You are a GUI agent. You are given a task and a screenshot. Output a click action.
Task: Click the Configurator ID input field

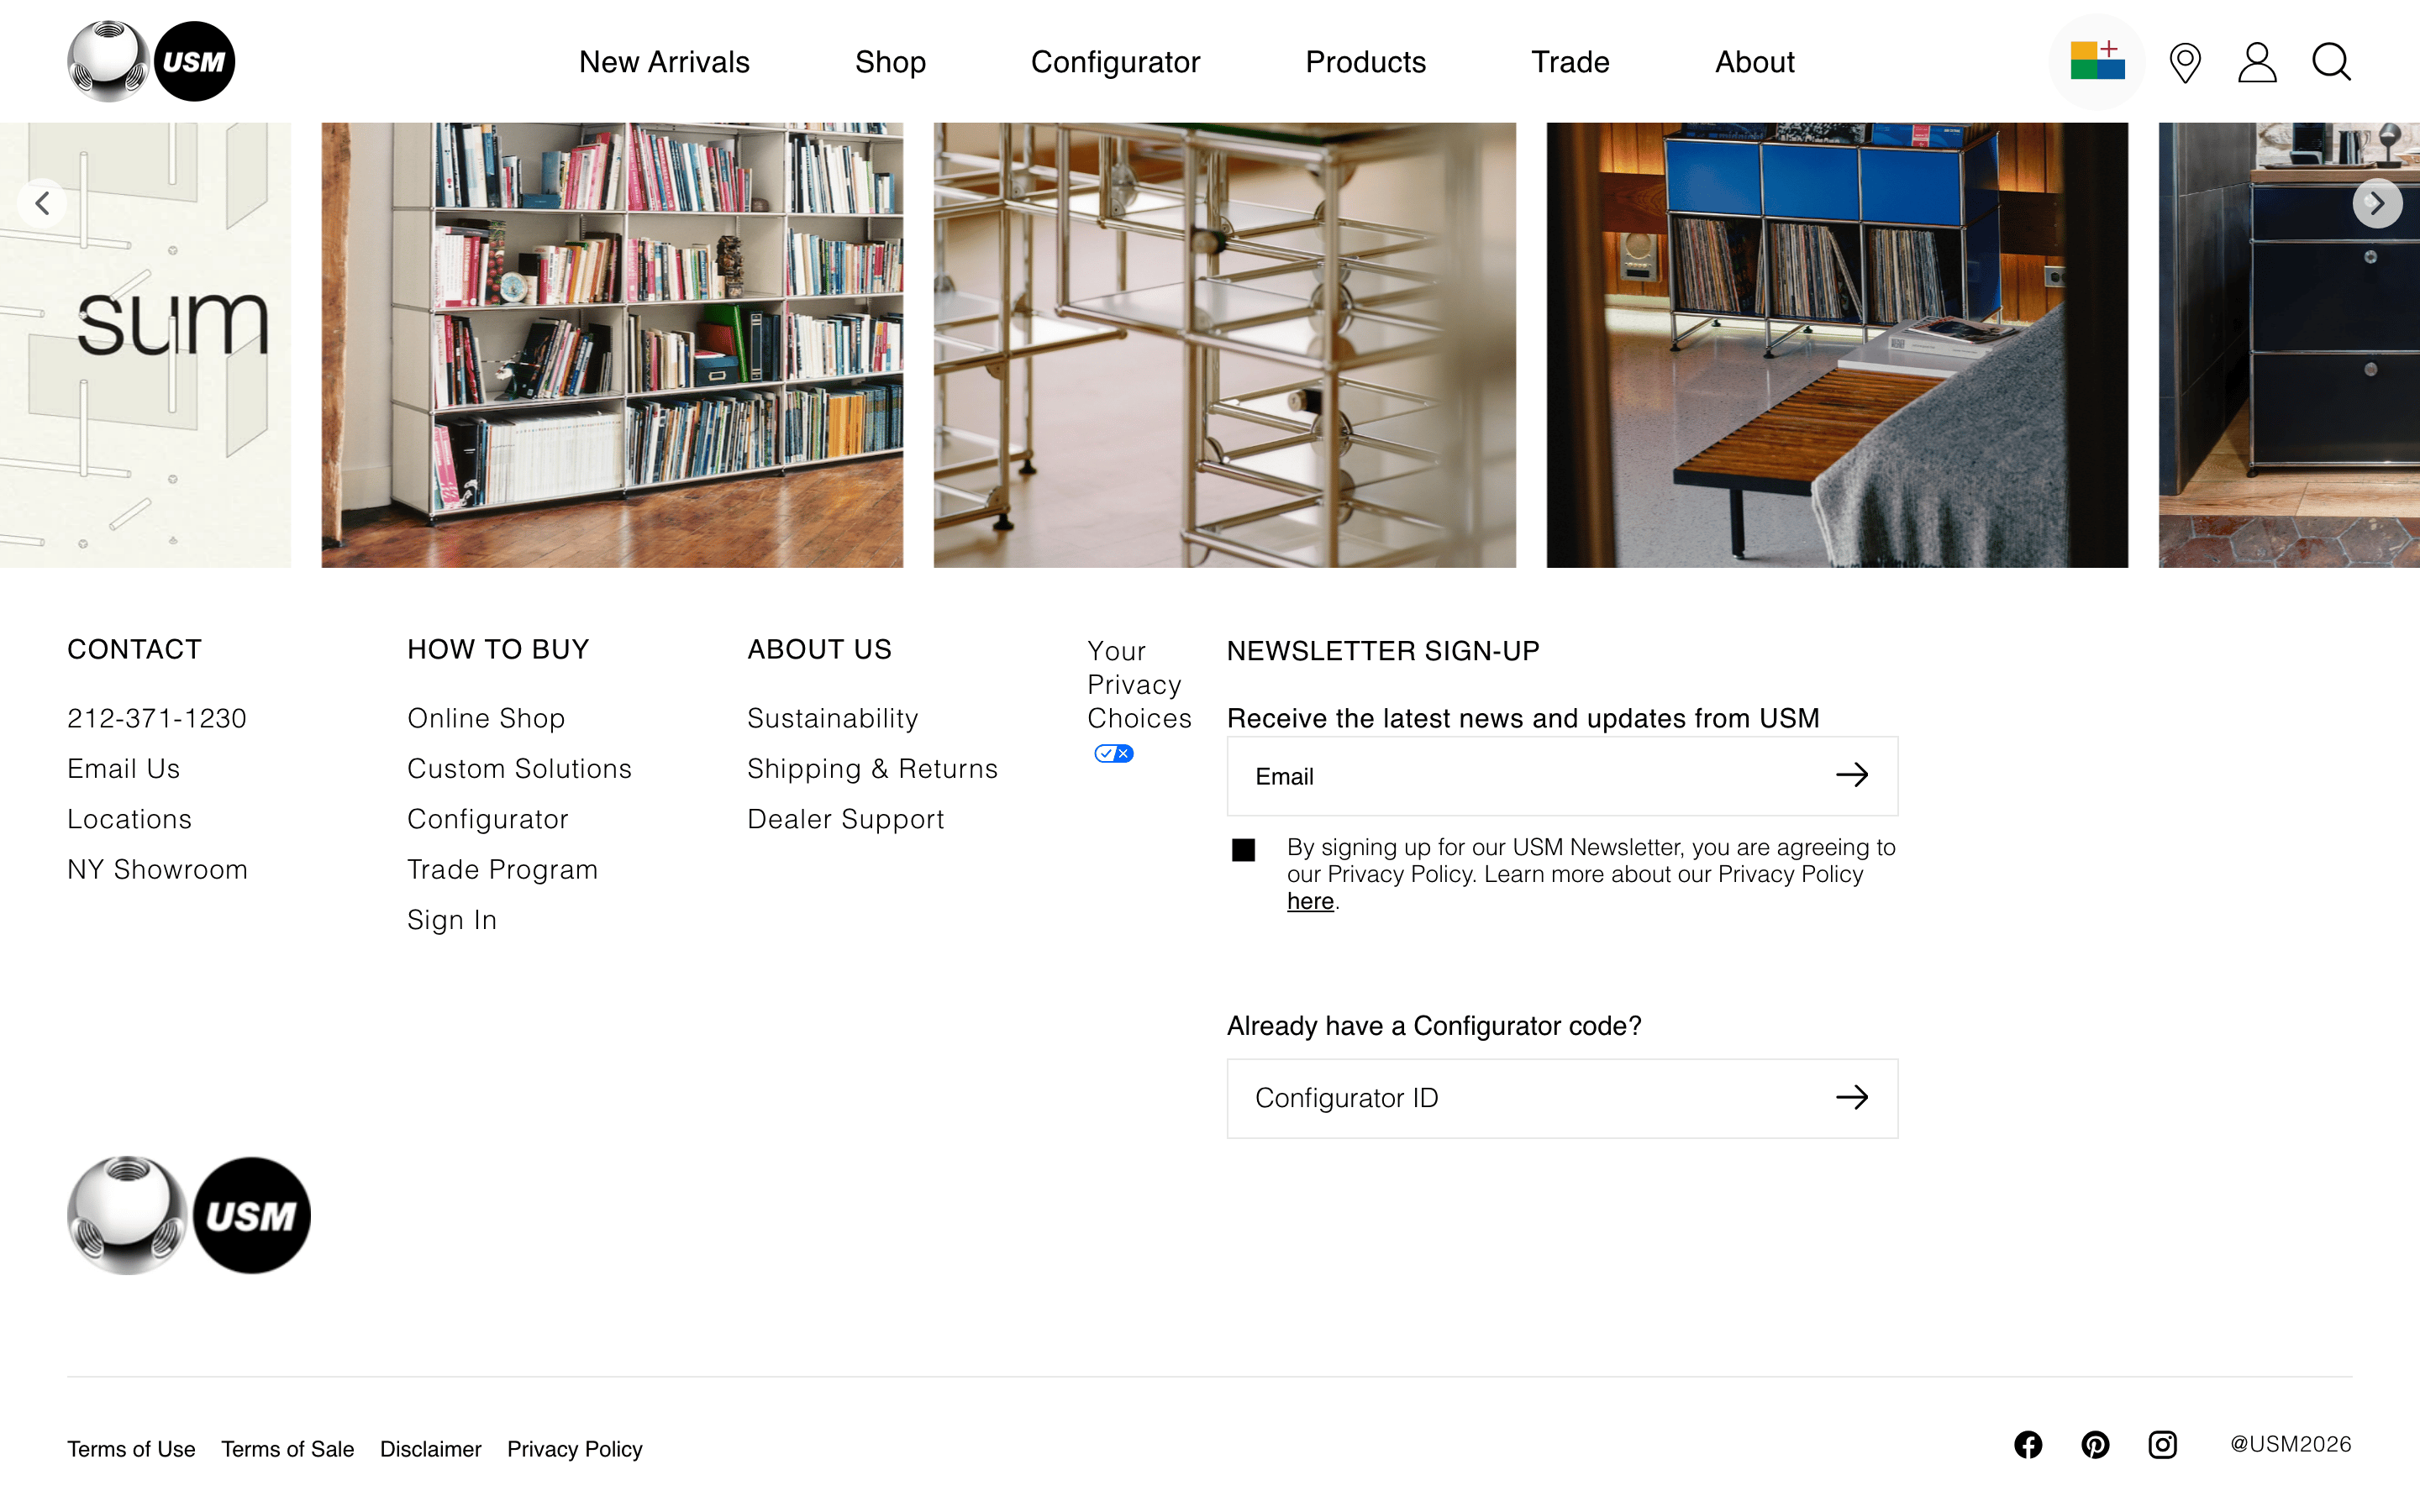(x=1562, y=1098)
